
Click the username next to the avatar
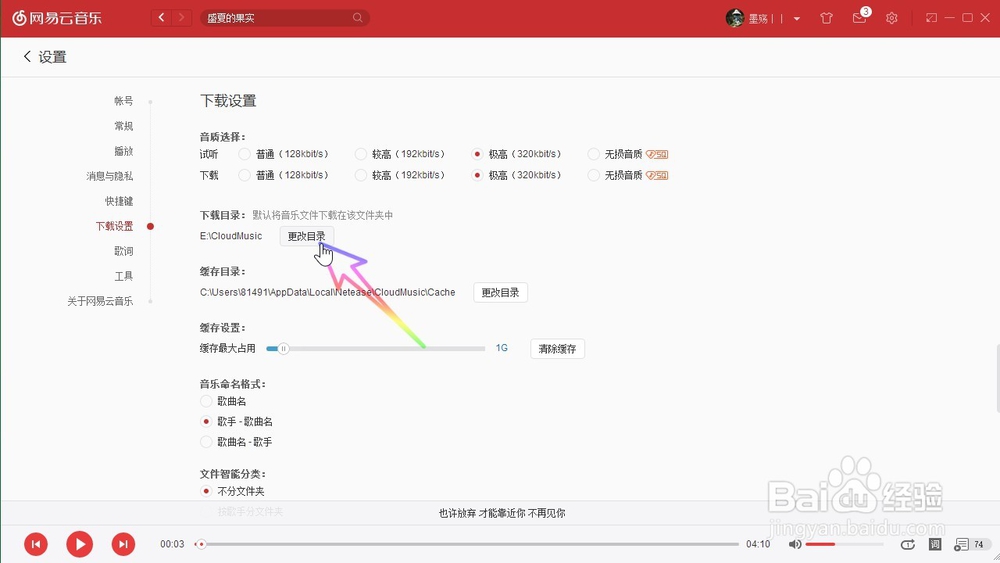pos(765,18)
